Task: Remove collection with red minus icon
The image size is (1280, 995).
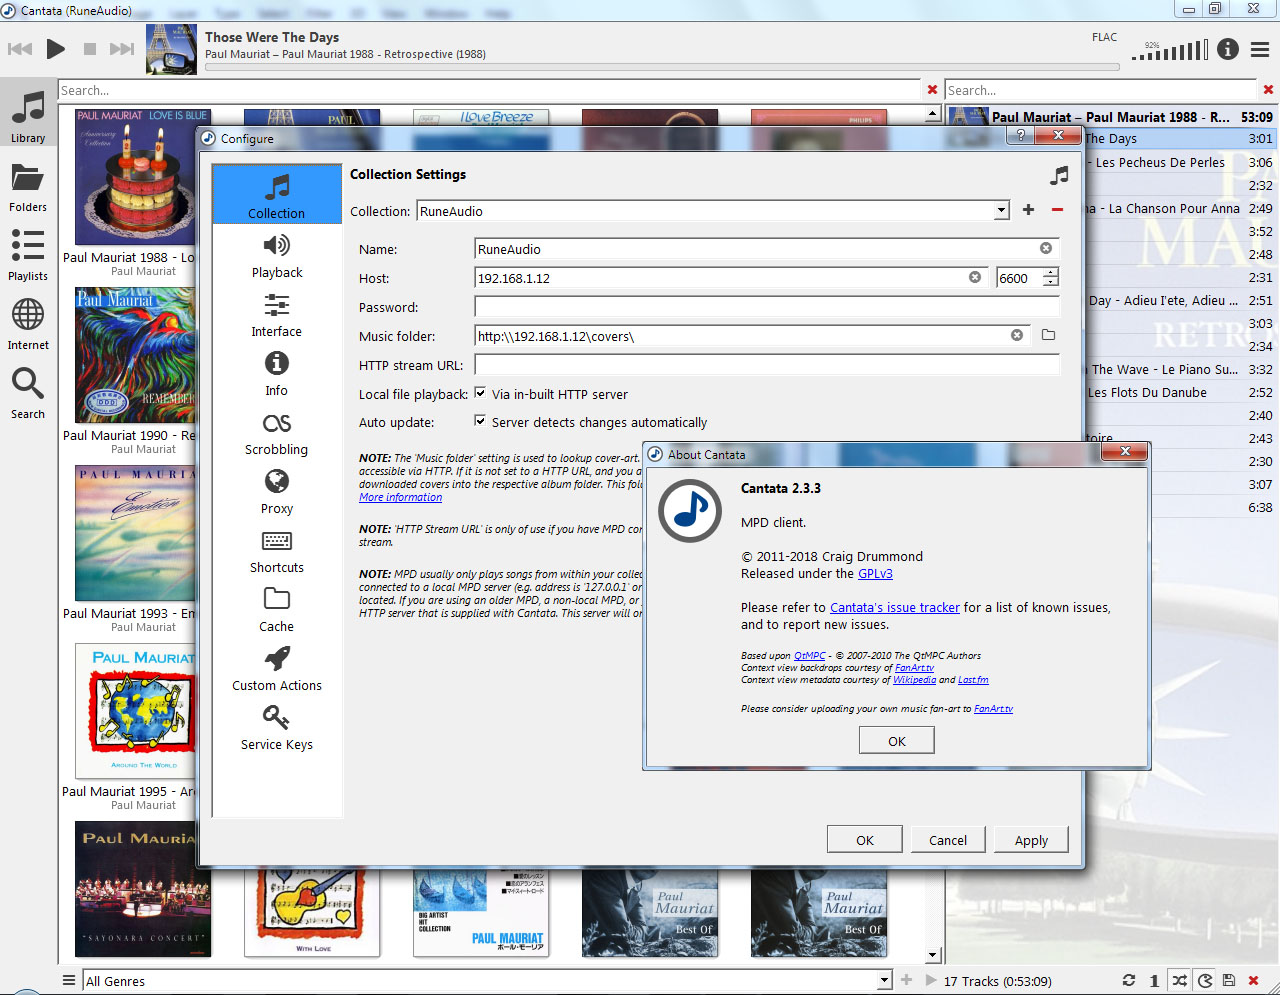Action: pyautogui.click(x=1057, y=210)
